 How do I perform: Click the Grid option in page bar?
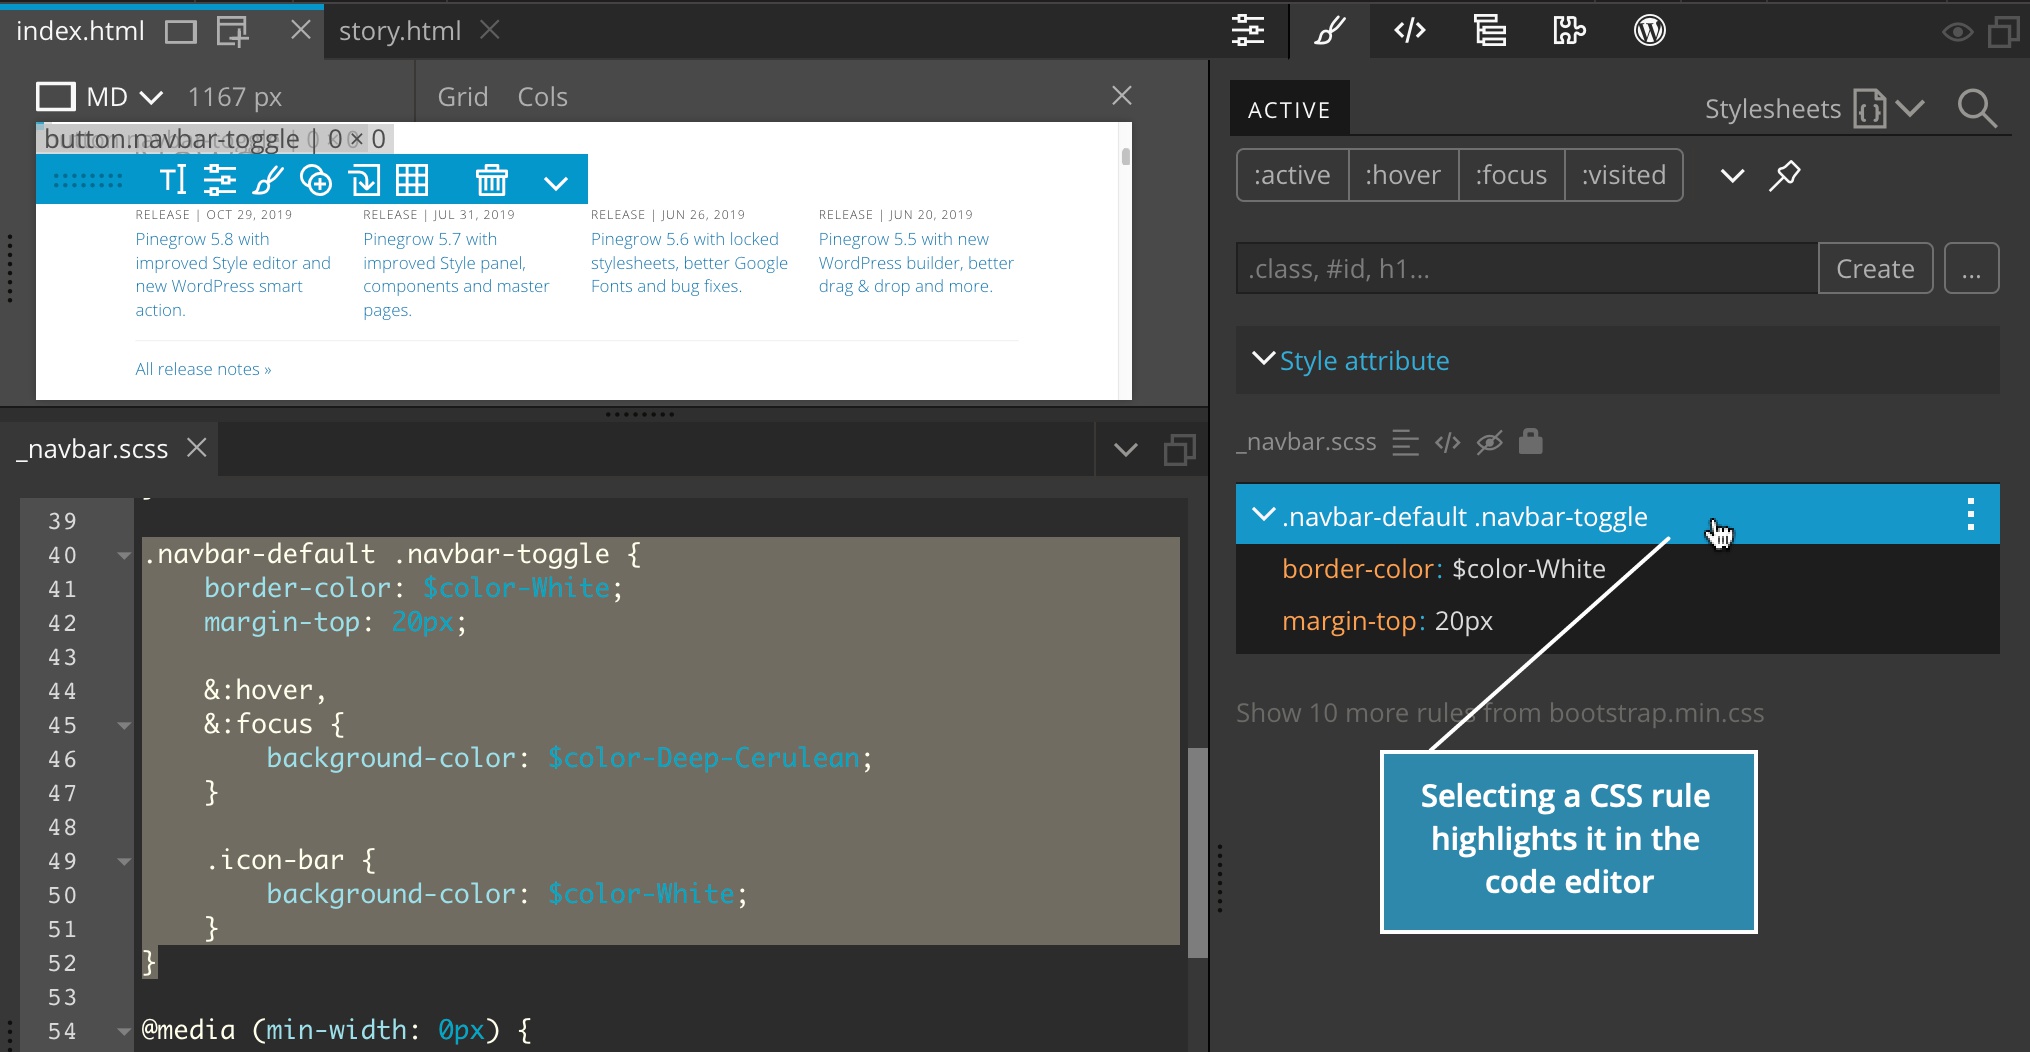click(x=463, y=97)
